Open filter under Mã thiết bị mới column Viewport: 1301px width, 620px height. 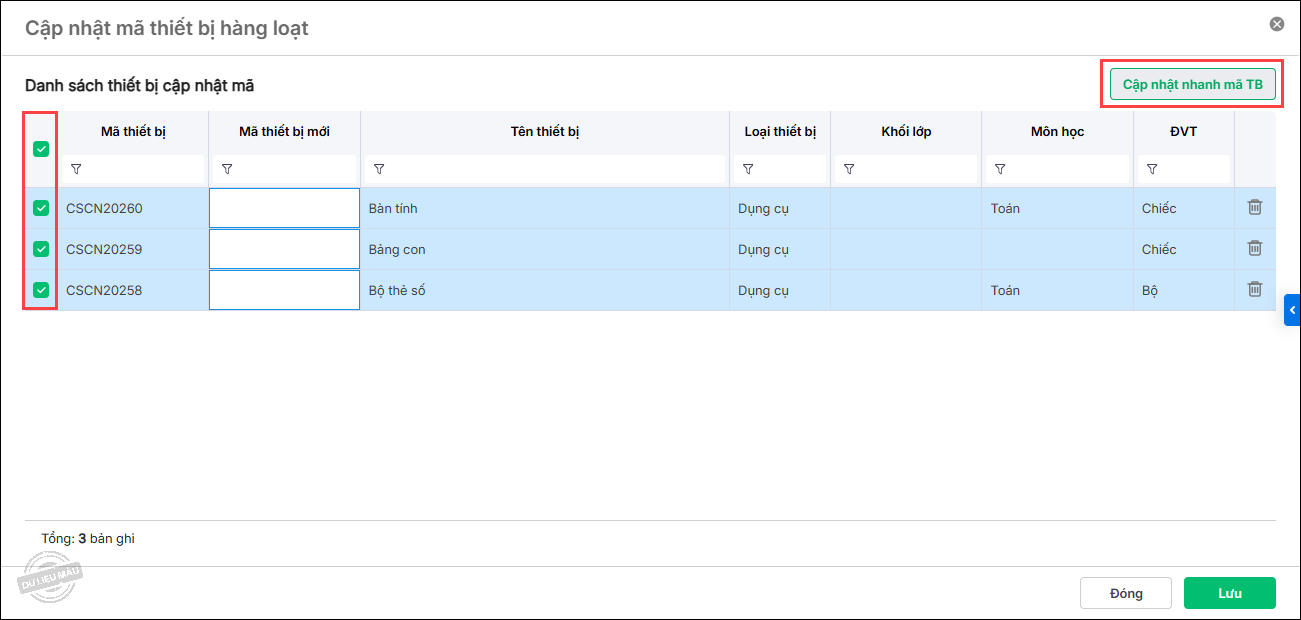[x=226, y=169]
